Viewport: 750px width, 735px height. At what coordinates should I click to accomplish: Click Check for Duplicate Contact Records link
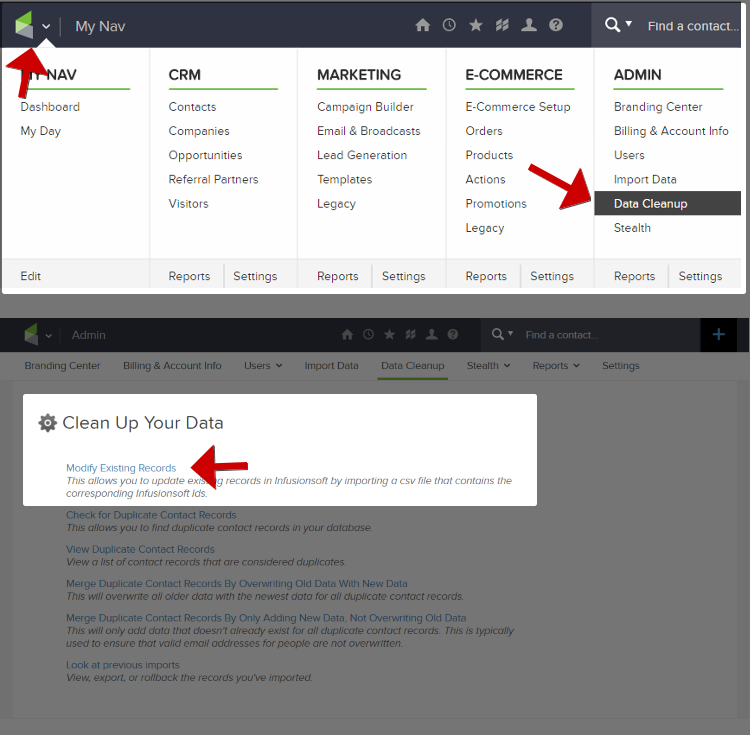pos(151,515)
